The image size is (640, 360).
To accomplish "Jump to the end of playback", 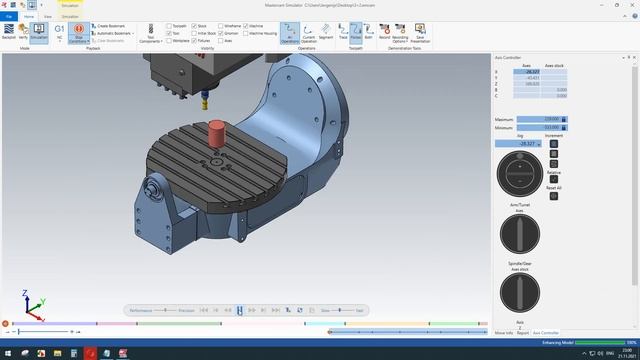I will click(276, 310).
